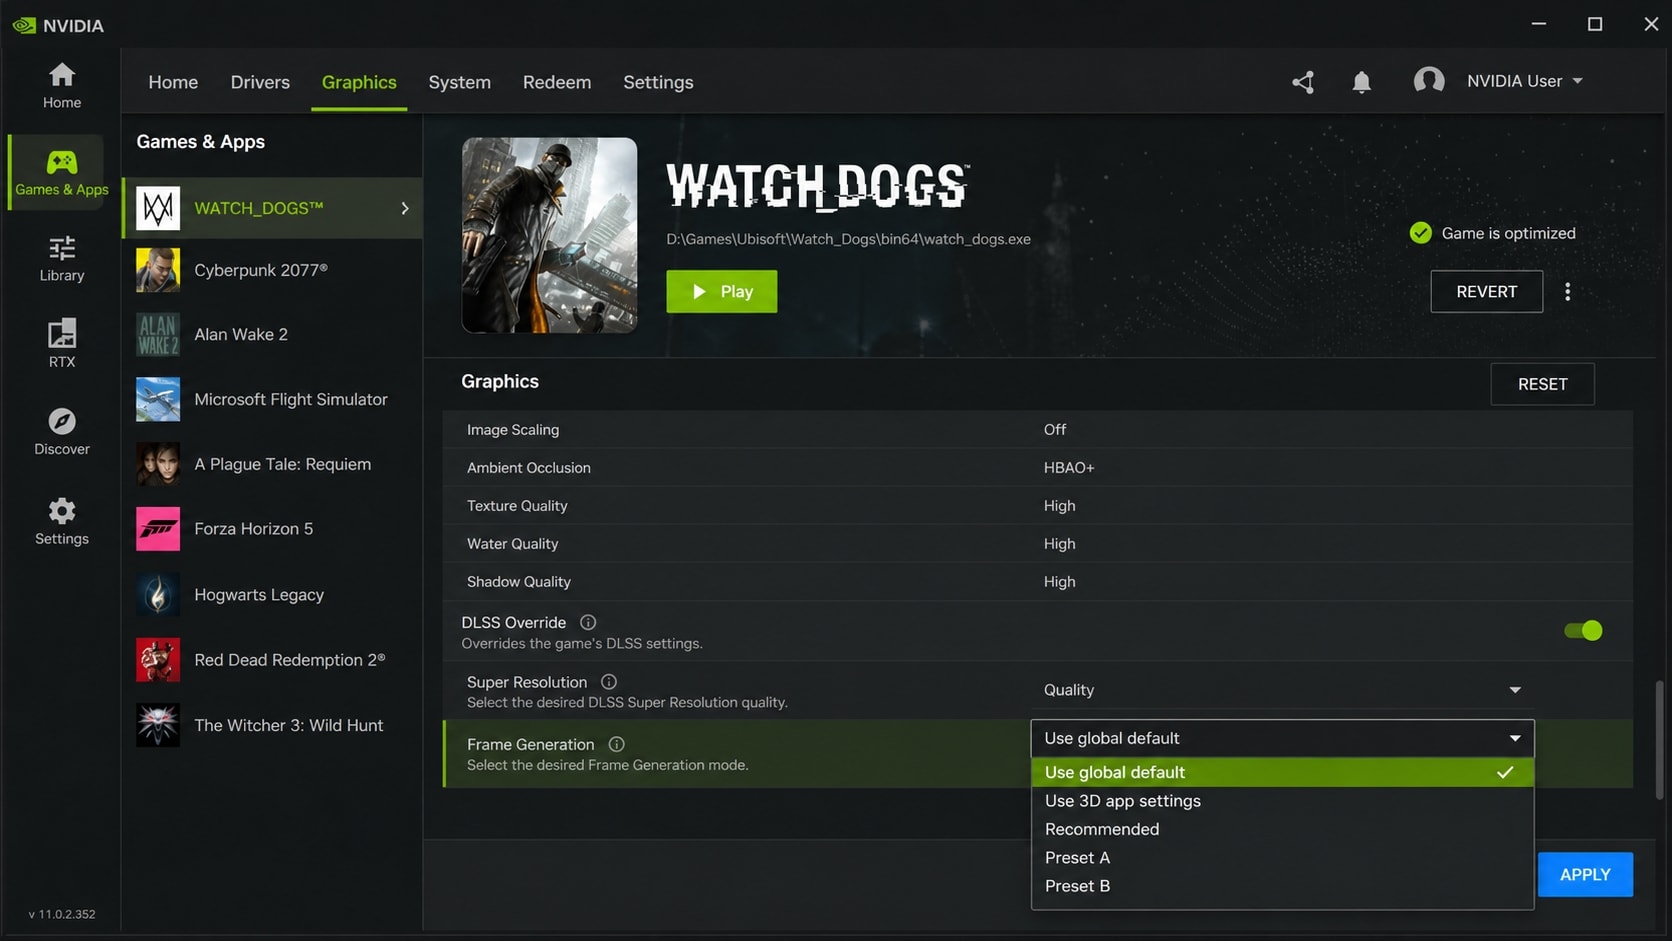This screenshot has width=1672, height=941.
Task: Switch to the Redeem tab
Action: [x=557, y=82]
